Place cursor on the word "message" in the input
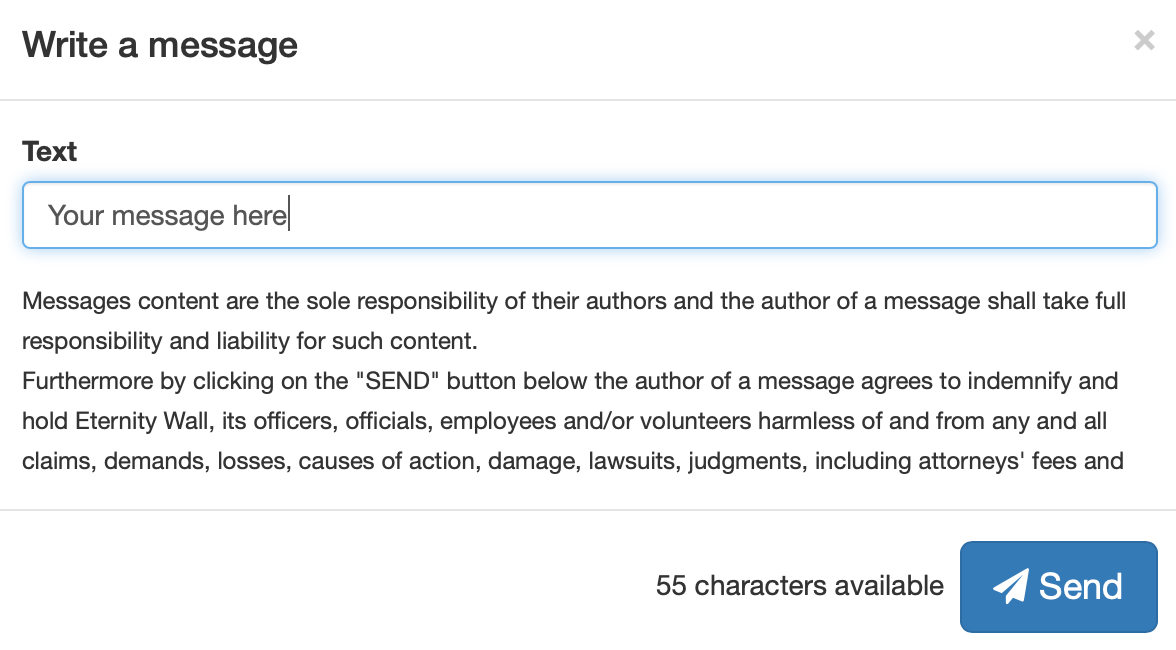 tap(168, 216)
